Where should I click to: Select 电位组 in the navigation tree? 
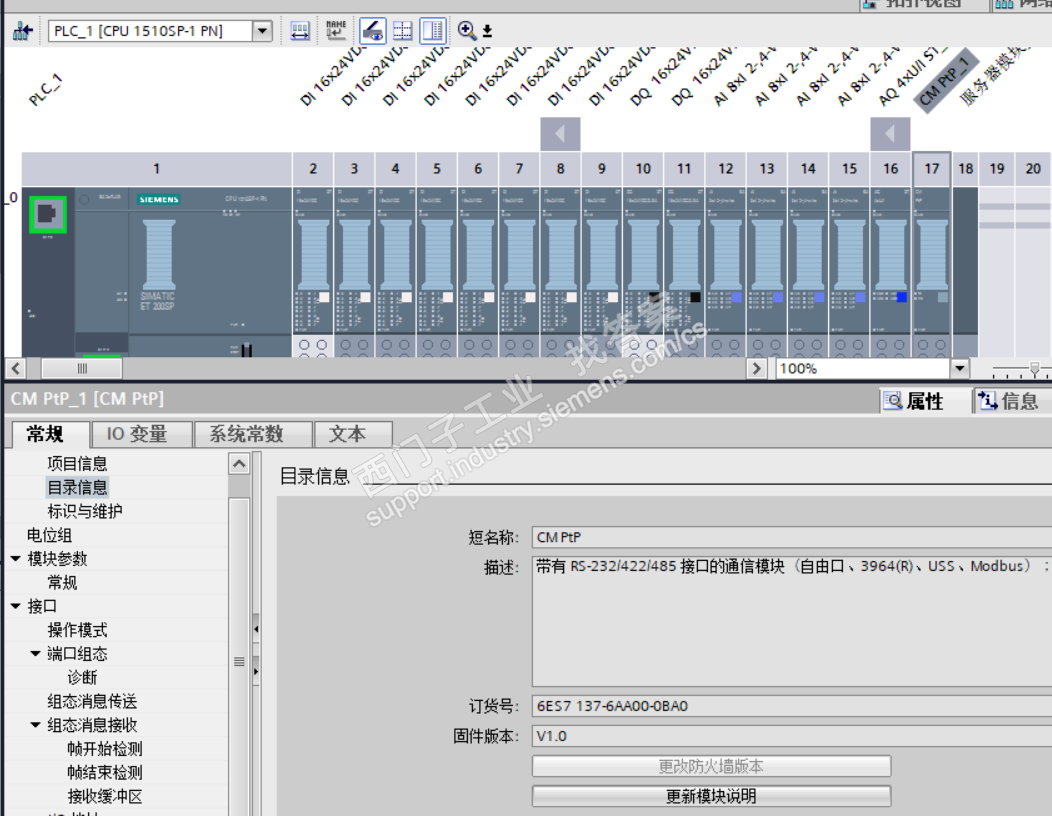click(49, 535)
